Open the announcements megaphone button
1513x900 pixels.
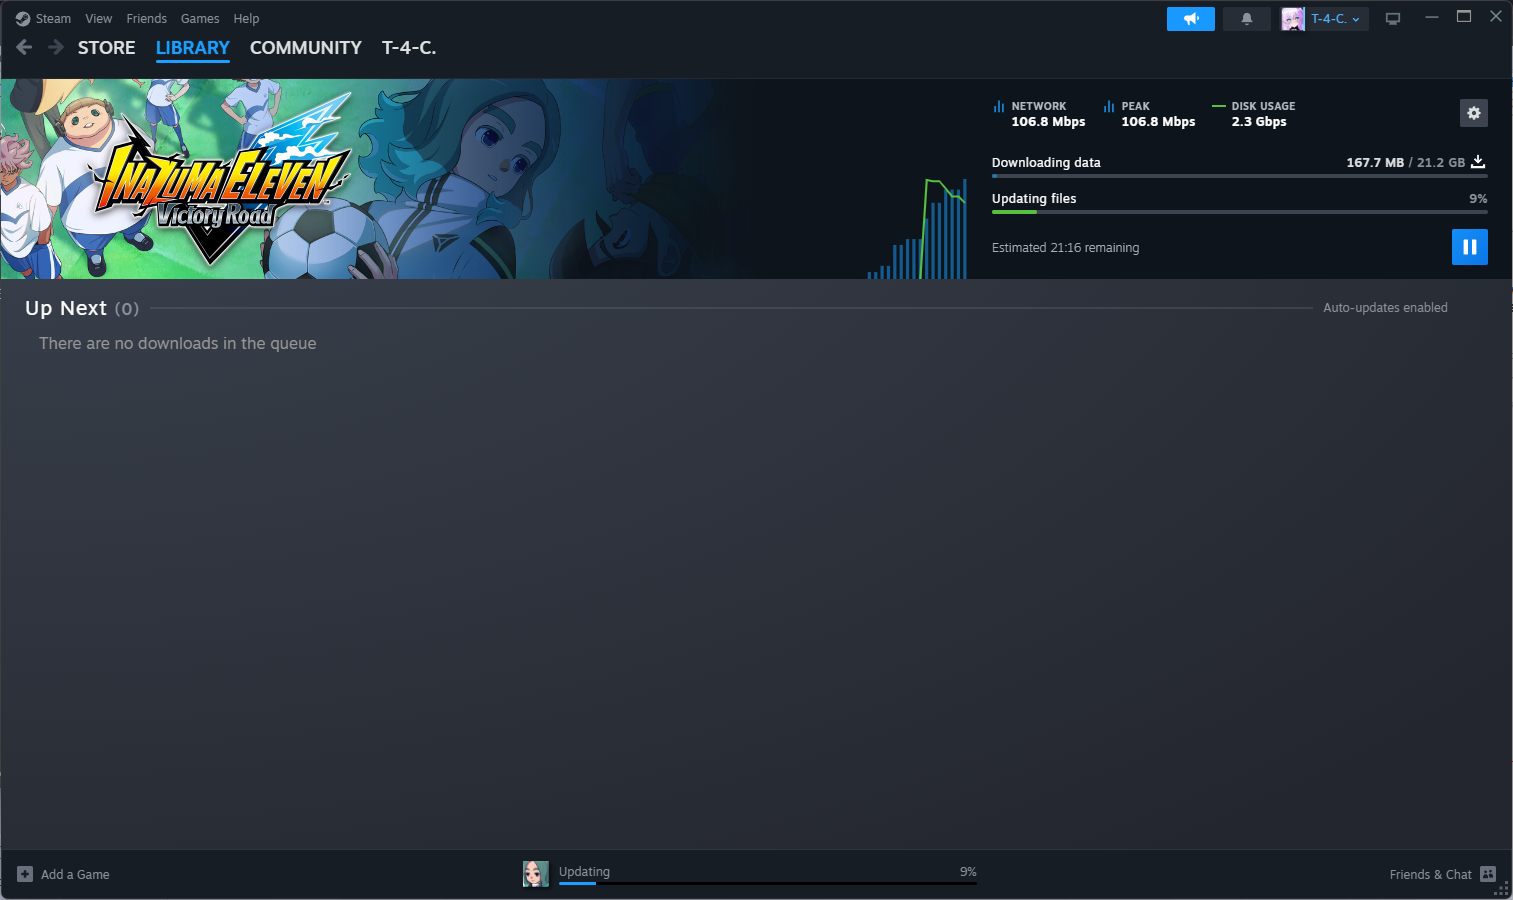point(1191,19)
